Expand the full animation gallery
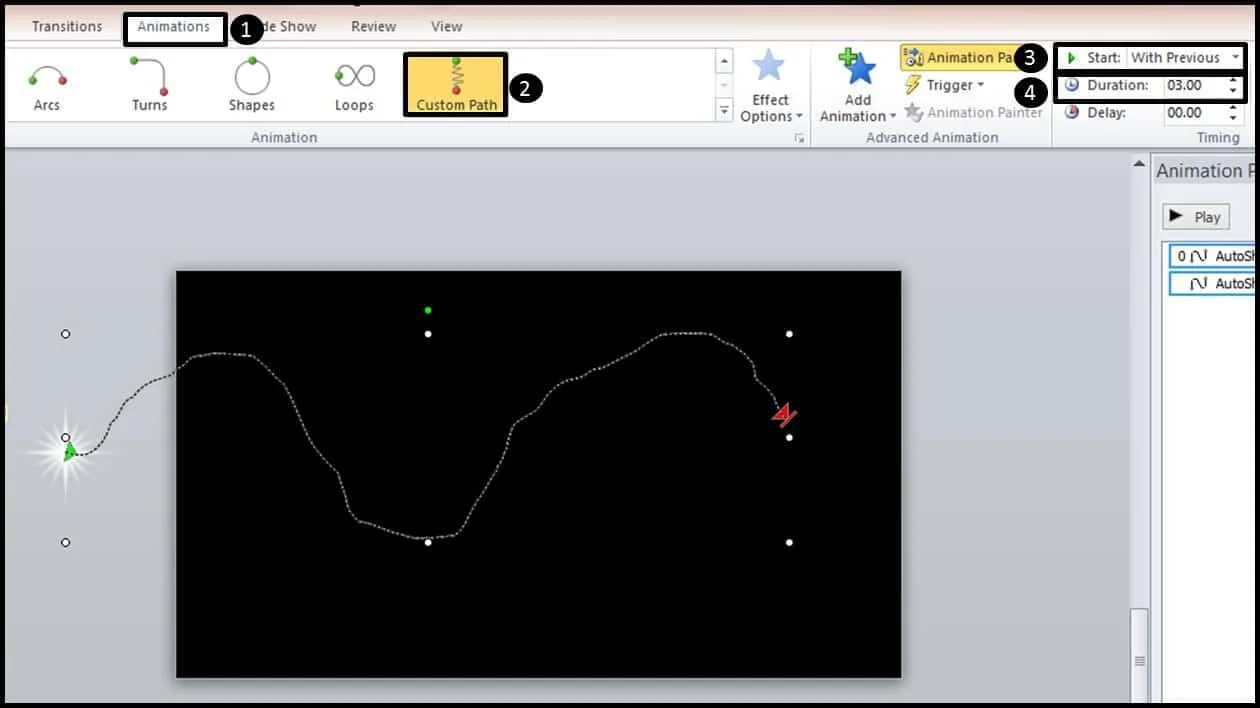The width and height of the screenshot is (1260, 708). click(725, 110)
